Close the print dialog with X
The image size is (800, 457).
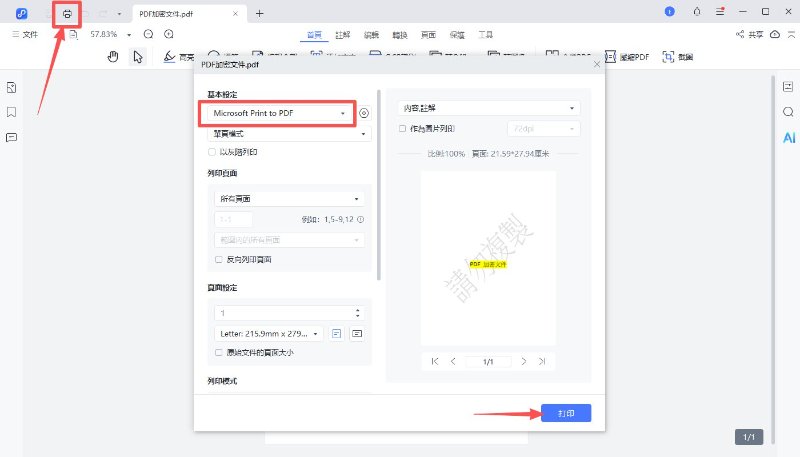597,64
